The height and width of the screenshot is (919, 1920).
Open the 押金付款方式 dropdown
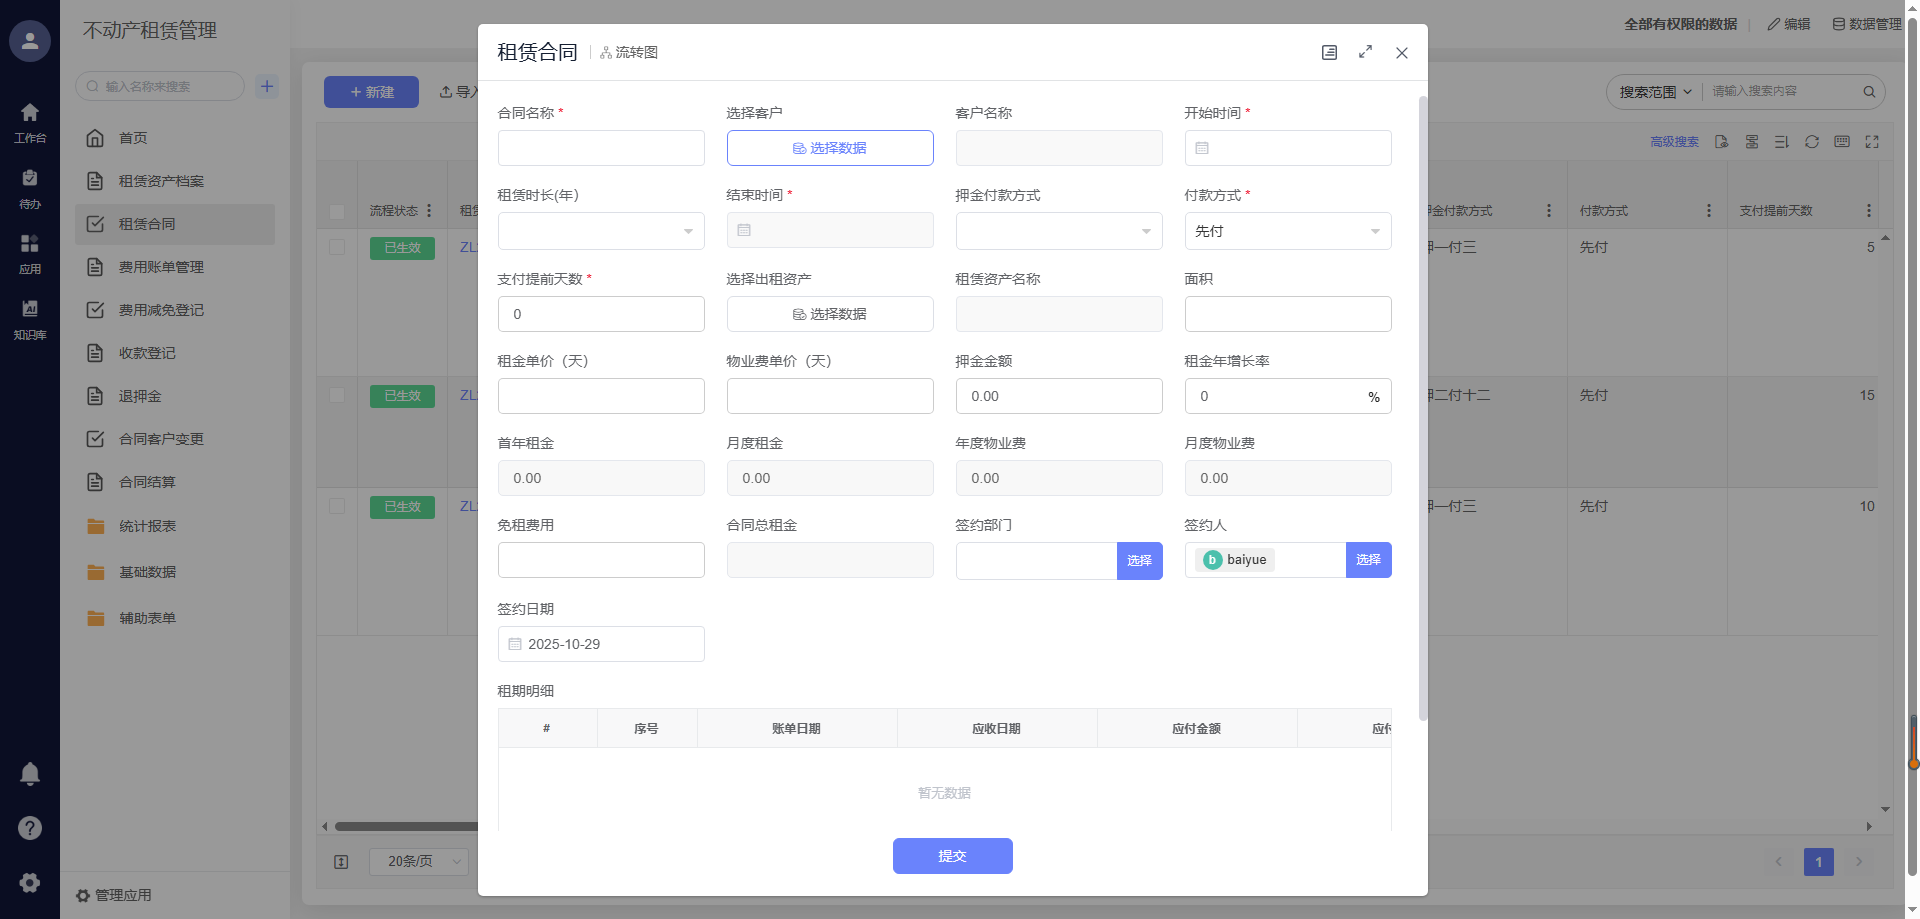[x=1058, y=231]
